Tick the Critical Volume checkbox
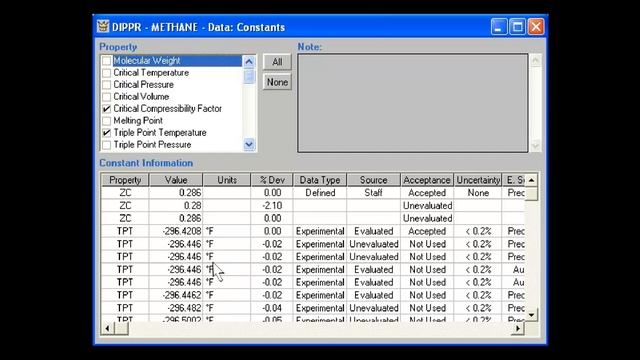640x360 pixels. coord(107,97)
